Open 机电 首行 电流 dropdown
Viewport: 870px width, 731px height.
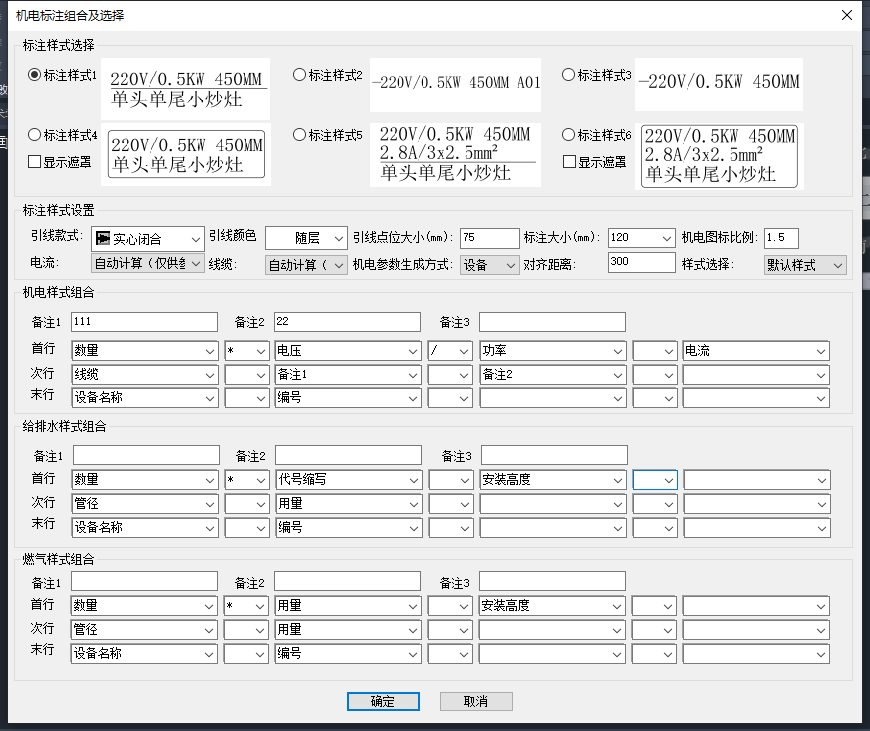click(x=756, y=351)
